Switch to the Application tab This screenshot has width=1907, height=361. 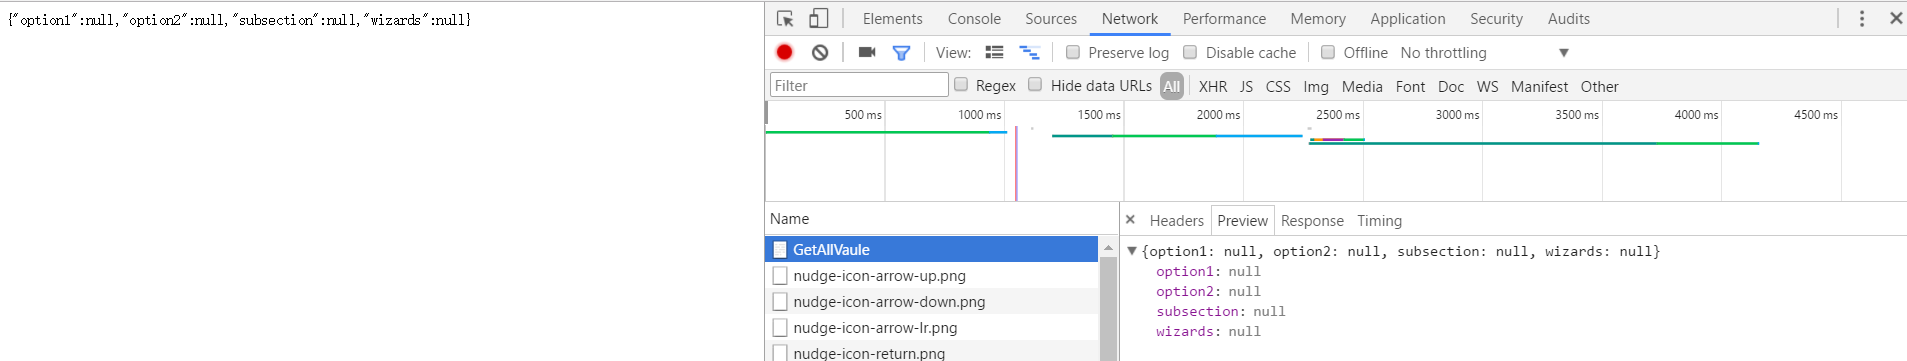[1408, 18]
